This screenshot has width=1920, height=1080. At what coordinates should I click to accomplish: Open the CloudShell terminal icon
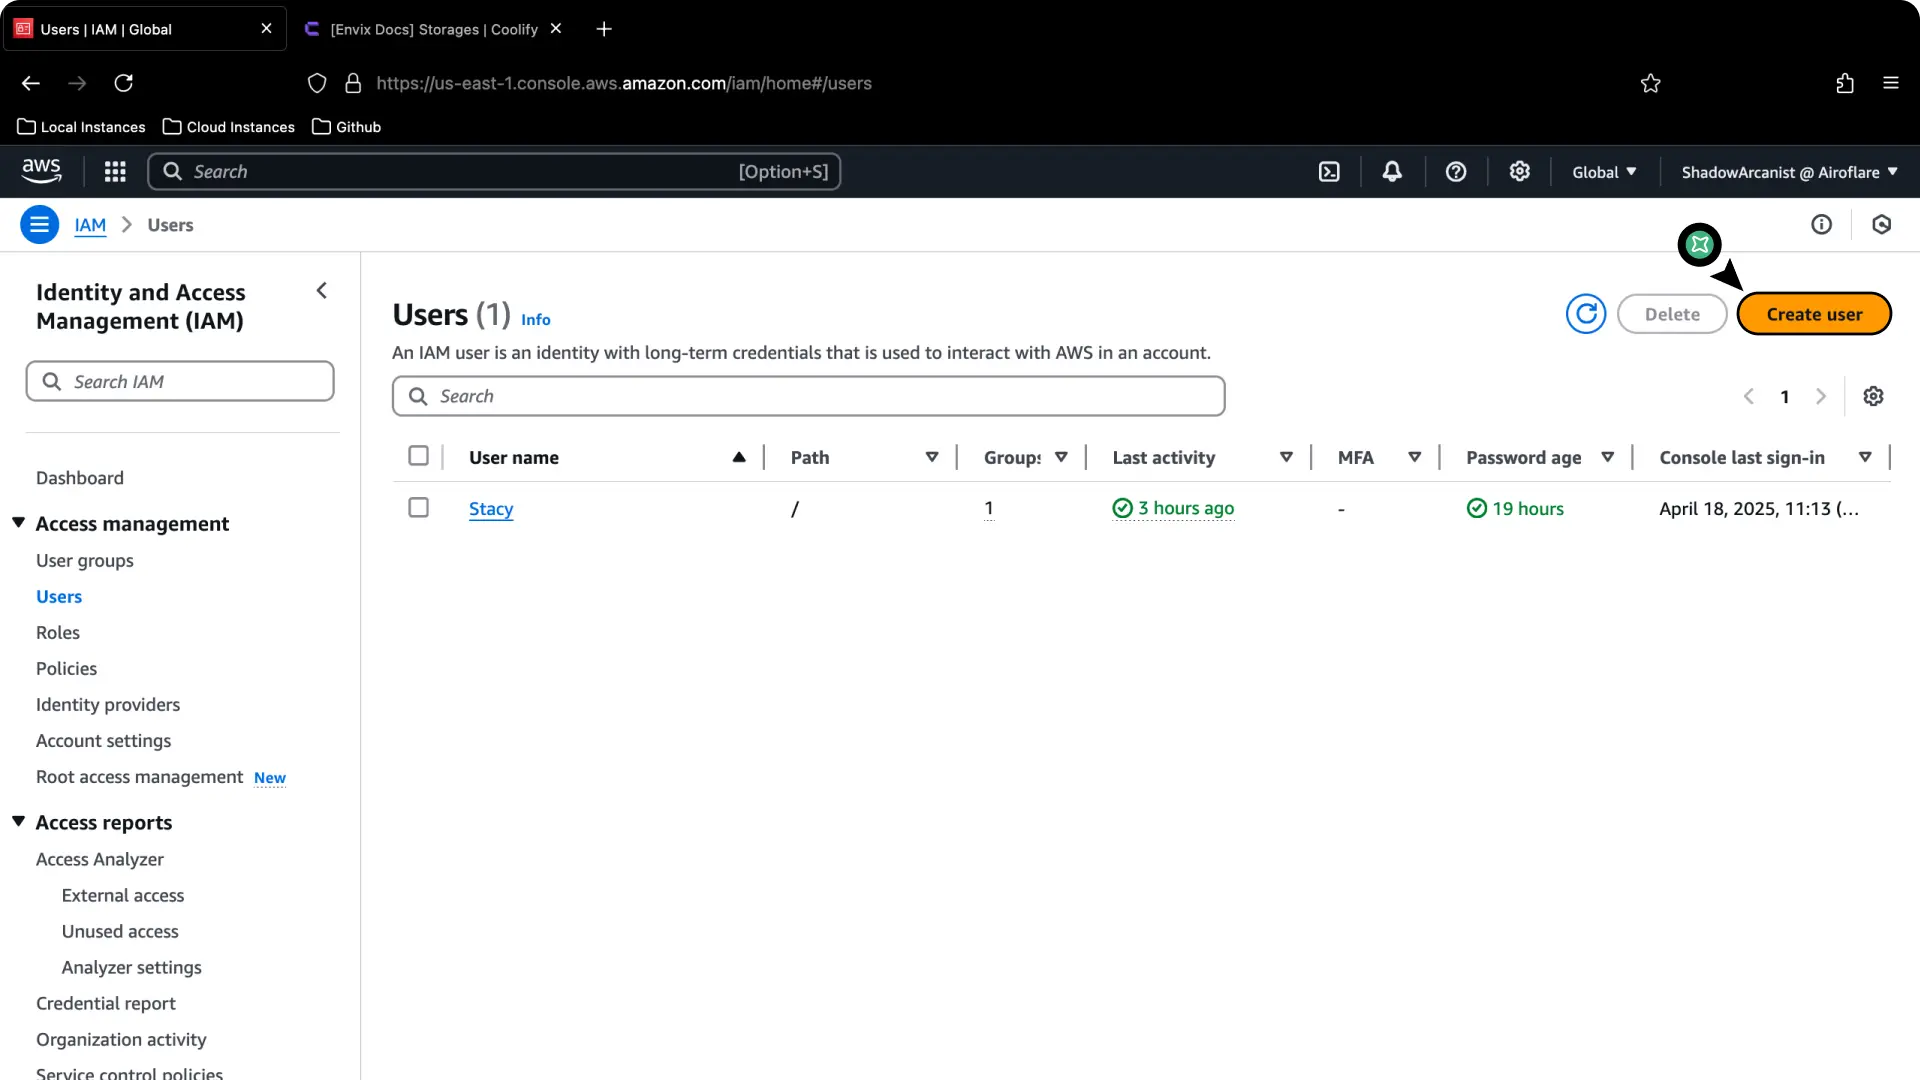1329,171
